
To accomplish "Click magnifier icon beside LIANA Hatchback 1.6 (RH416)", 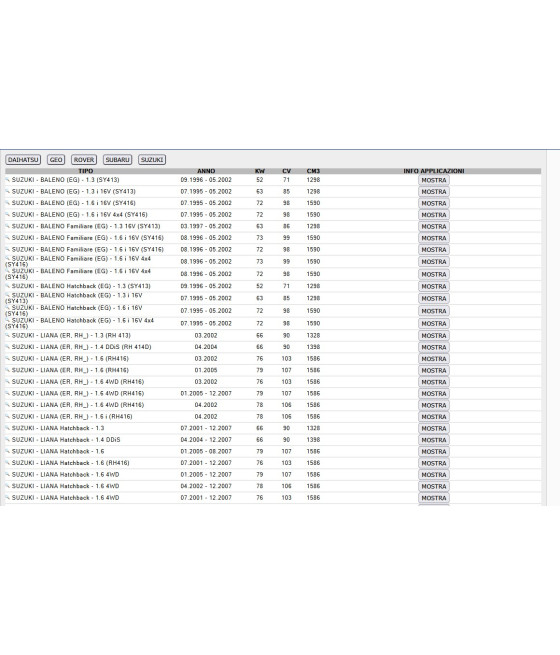I will pos(8,463).
